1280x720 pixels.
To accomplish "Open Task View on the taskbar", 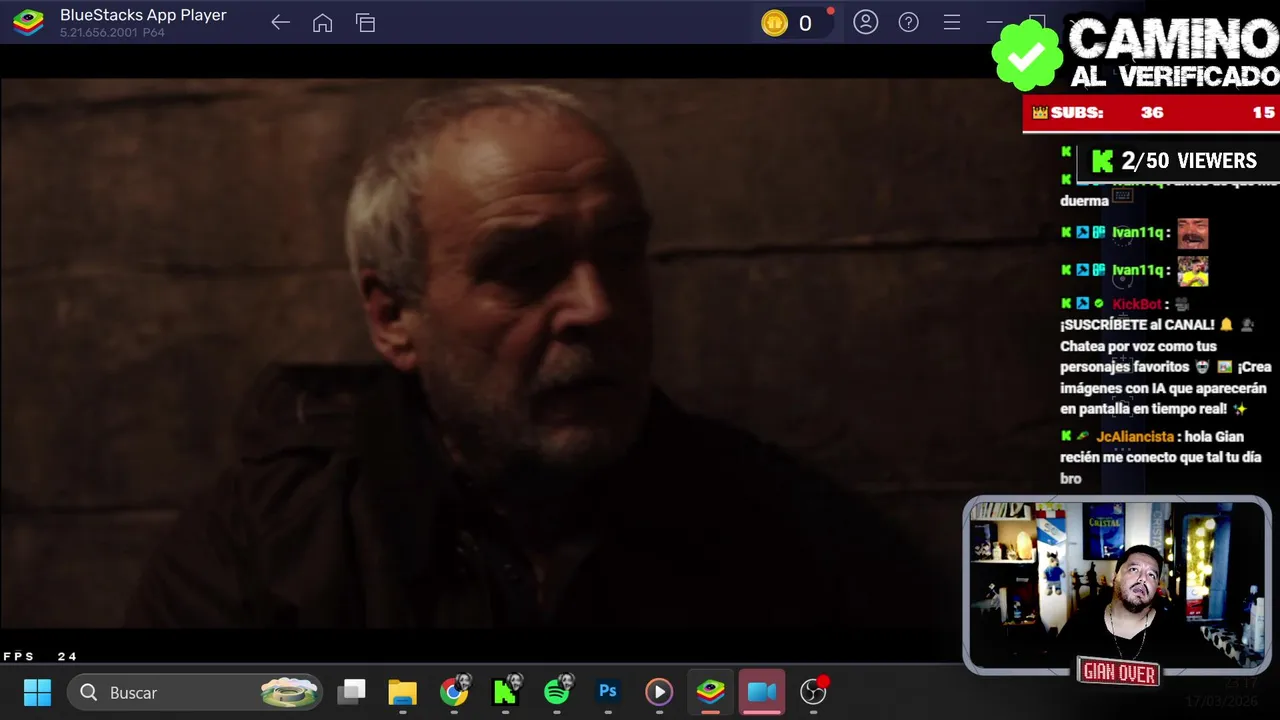I will [351, 692].
